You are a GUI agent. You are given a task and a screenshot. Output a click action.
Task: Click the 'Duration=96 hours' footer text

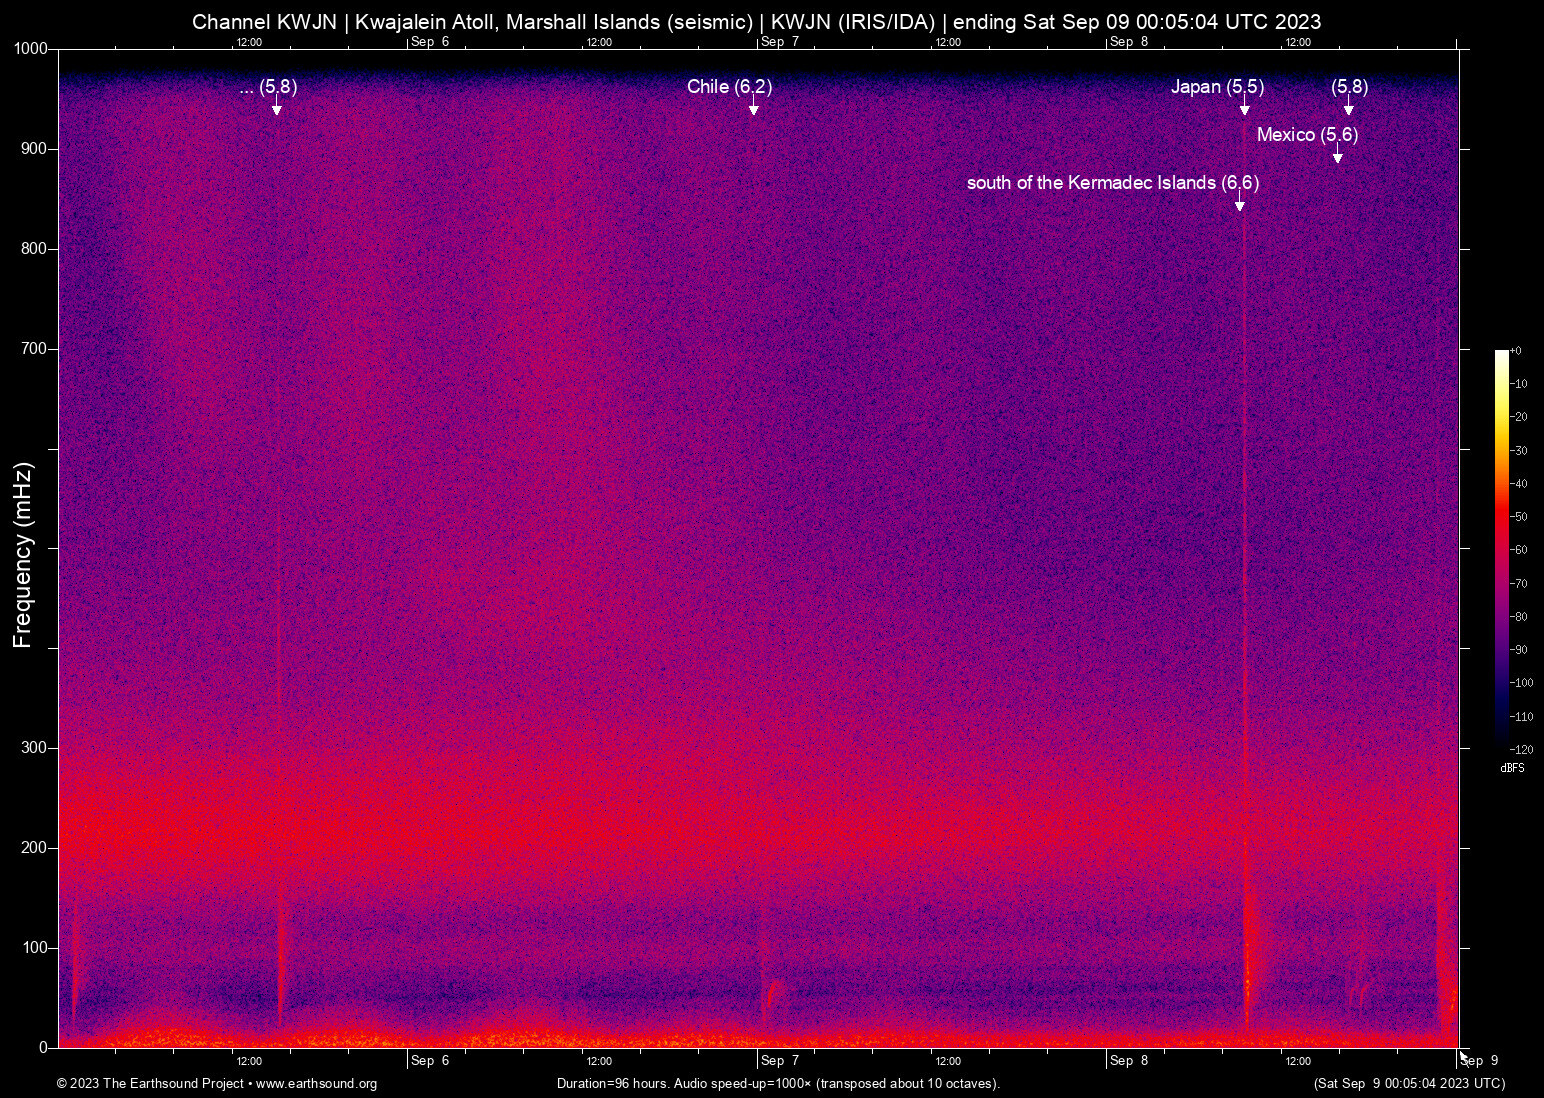coord(613,1084)
